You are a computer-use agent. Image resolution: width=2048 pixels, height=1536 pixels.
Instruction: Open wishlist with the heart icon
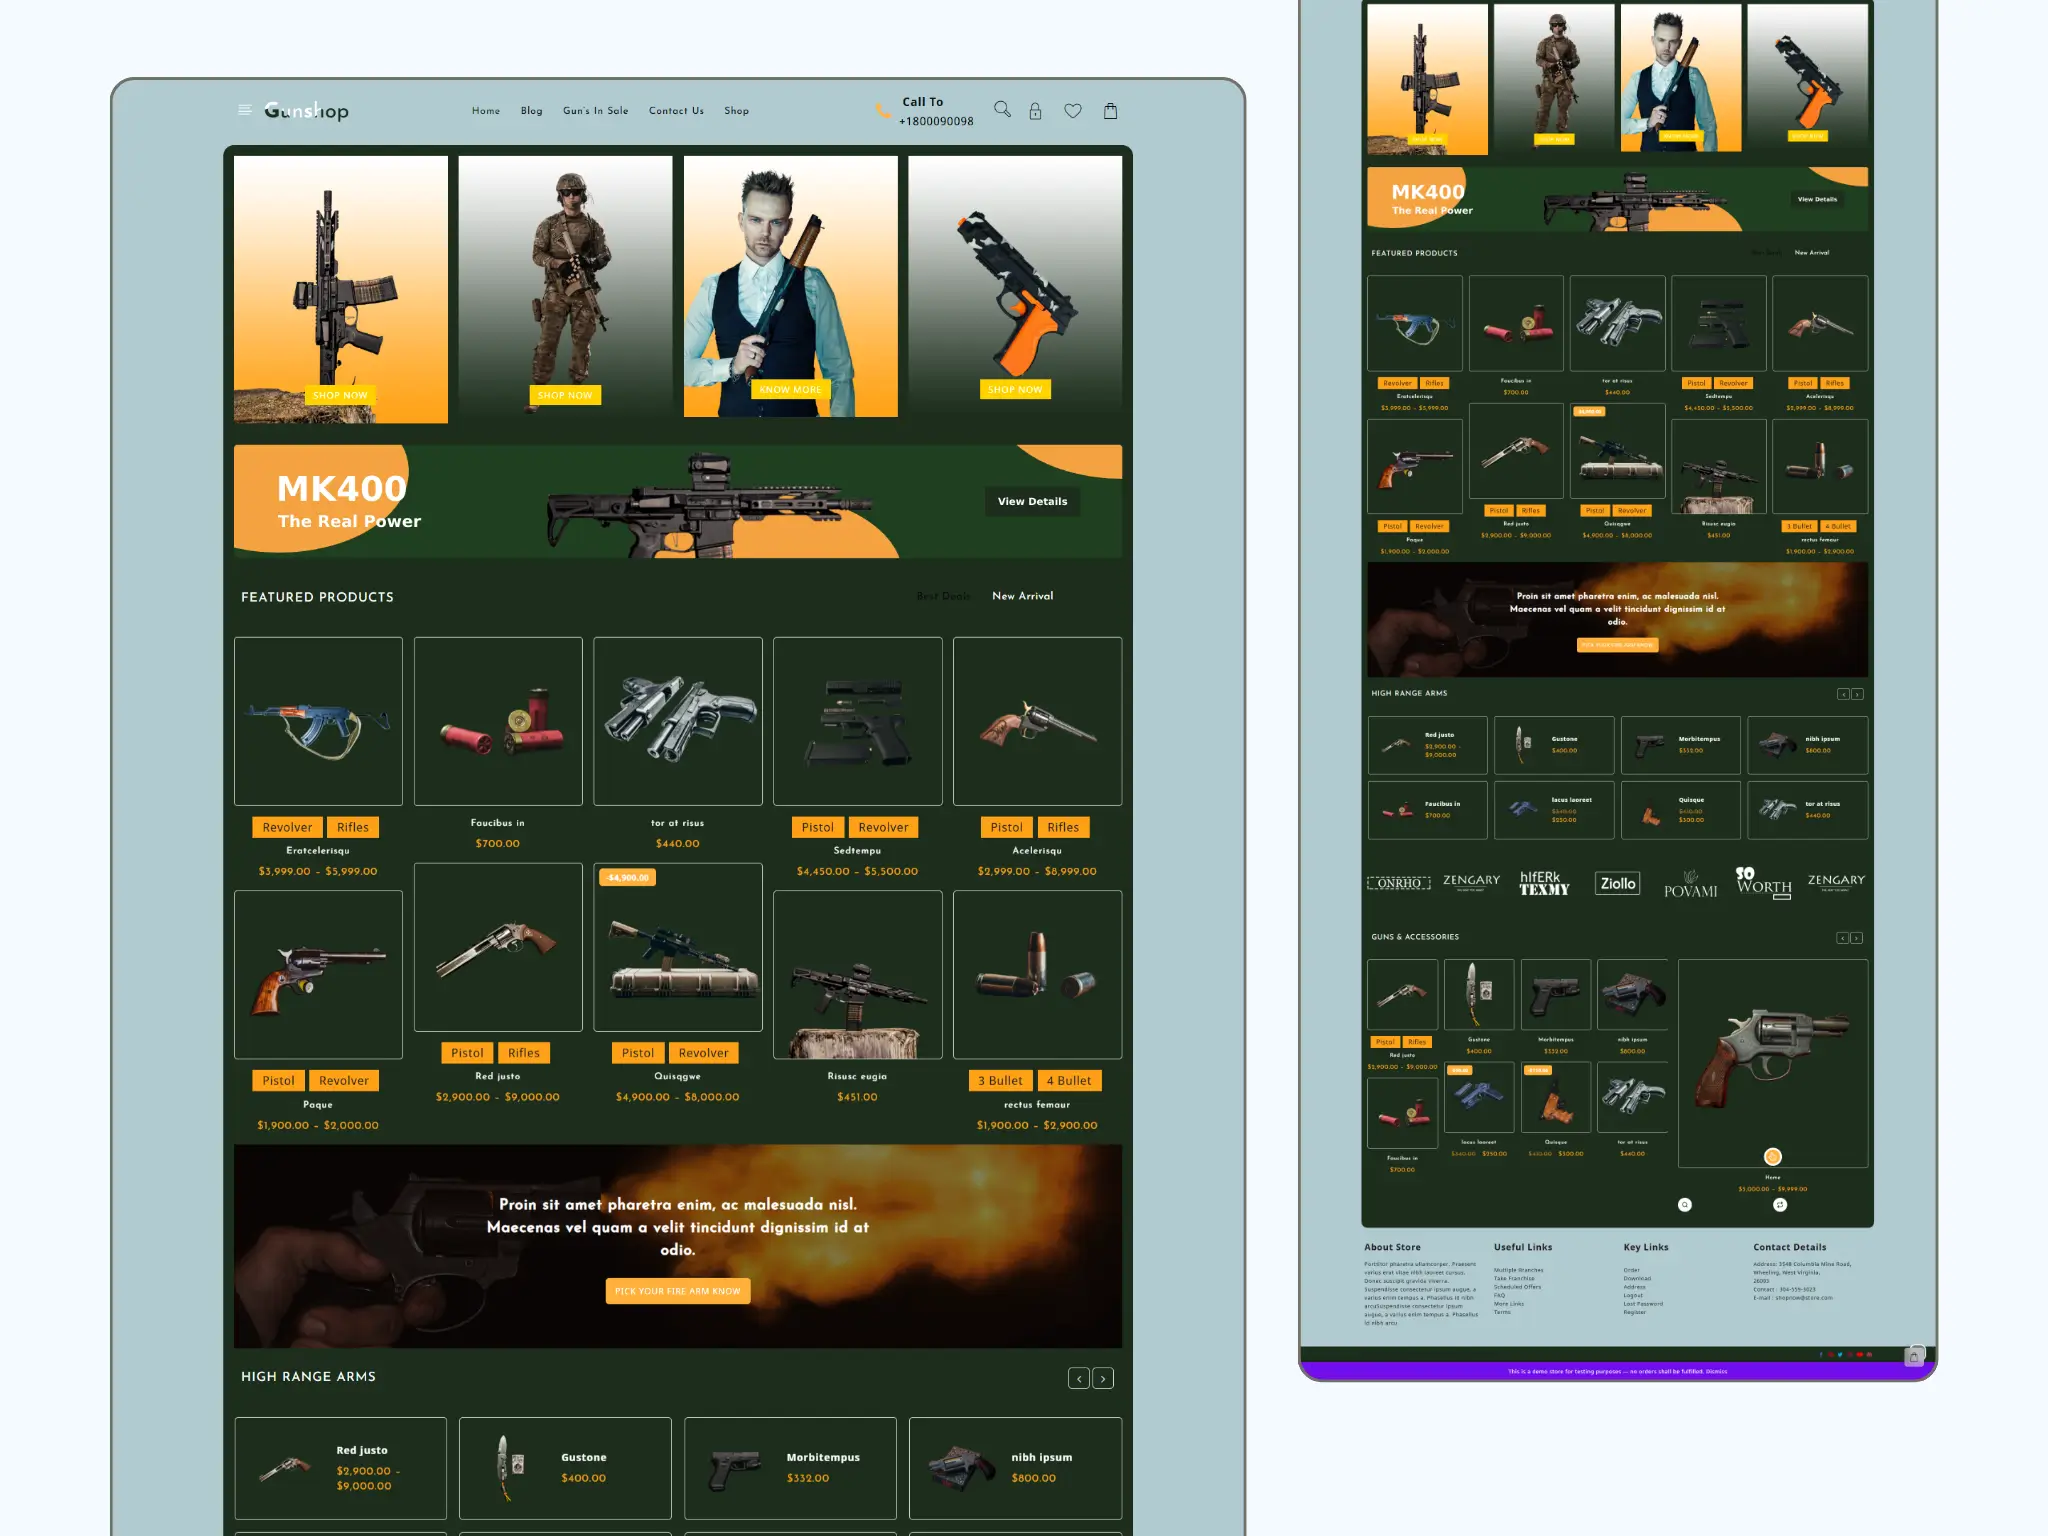(1073, 111)
